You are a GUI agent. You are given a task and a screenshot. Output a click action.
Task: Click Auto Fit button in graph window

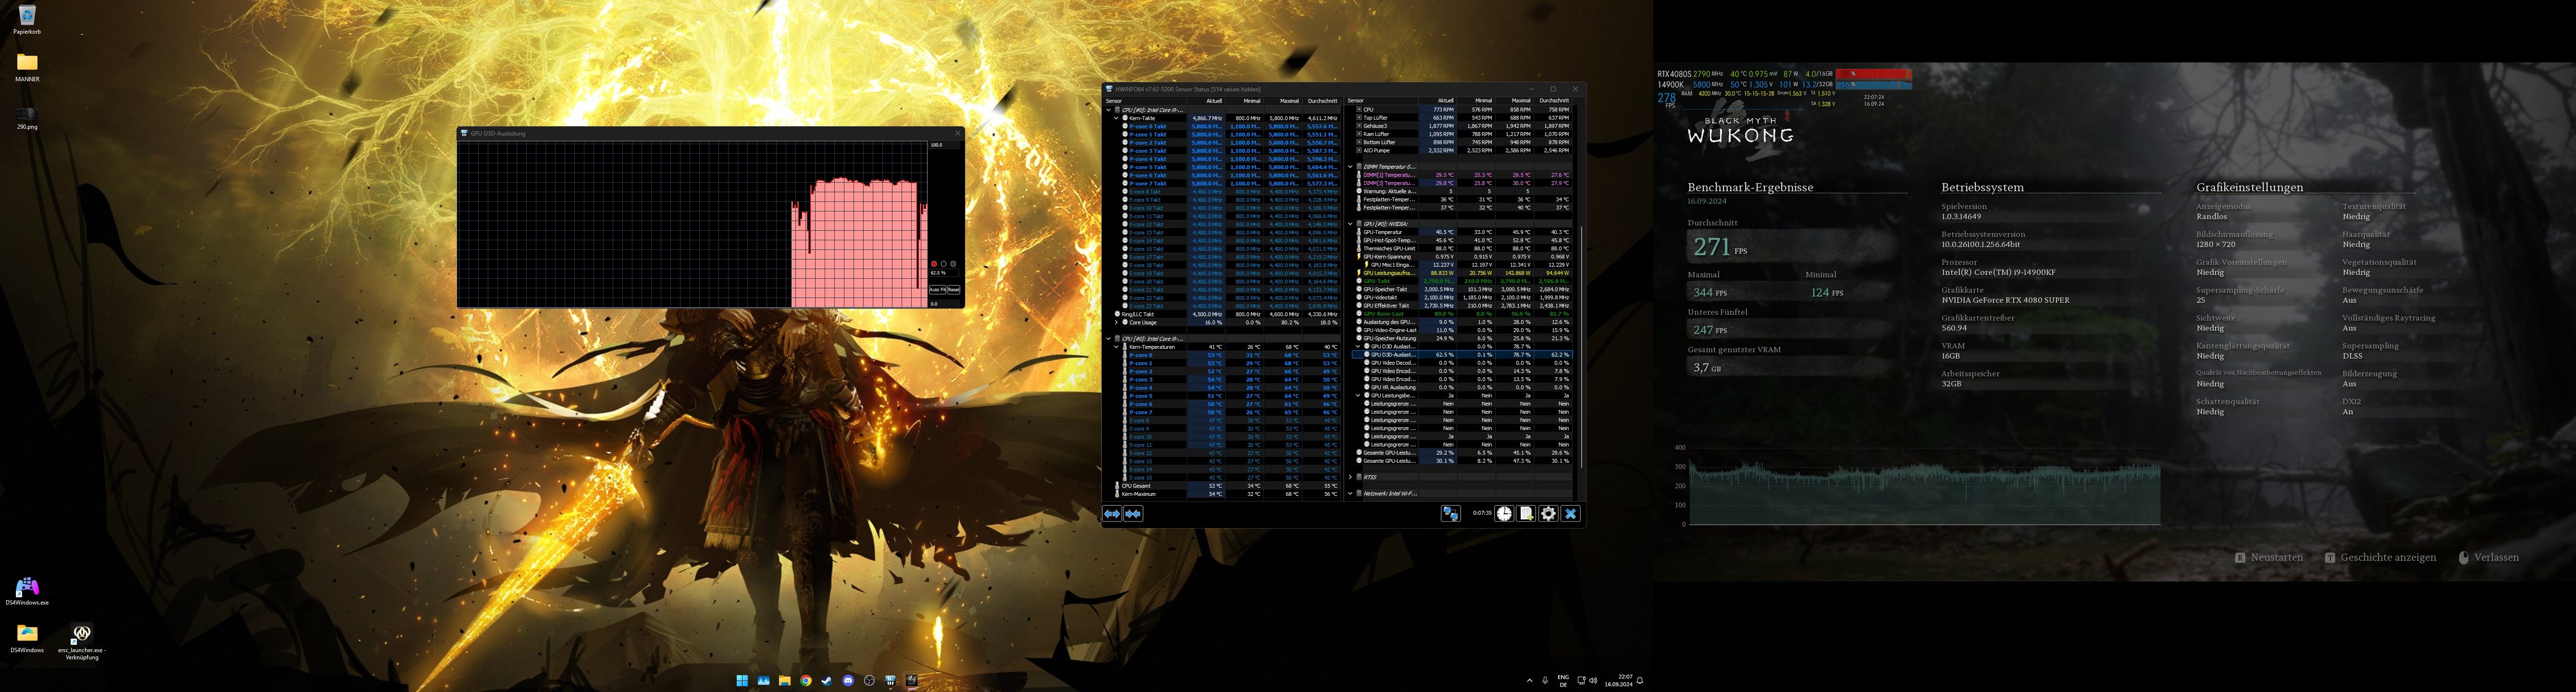938,290
